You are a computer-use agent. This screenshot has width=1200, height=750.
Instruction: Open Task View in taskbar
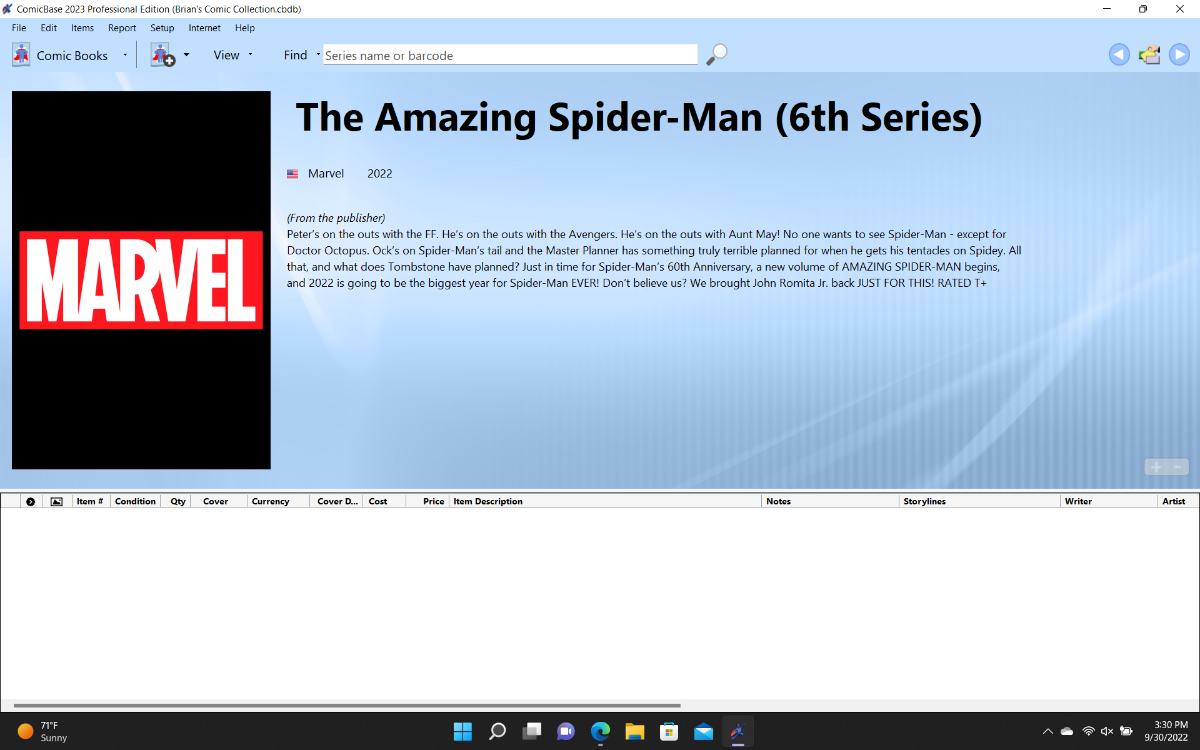[531, 731]
